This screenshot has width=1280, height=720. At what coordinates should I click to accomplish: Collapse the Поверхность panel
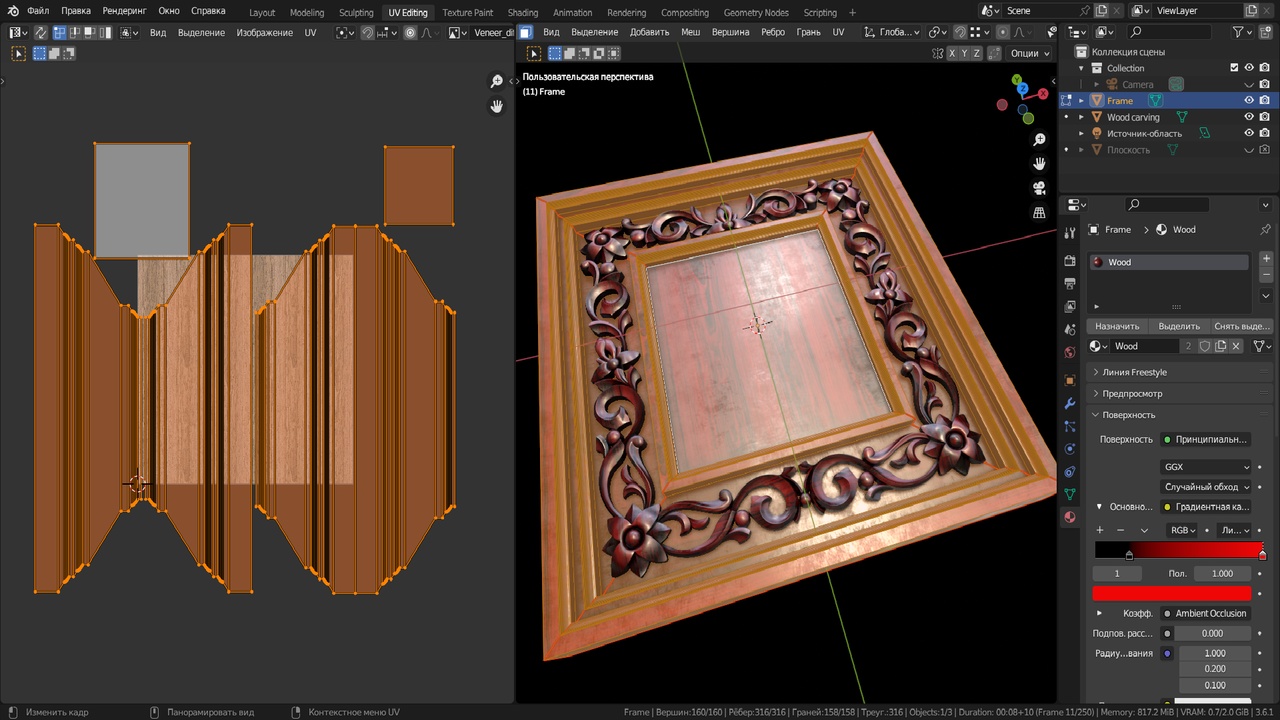click(1178, 415)
